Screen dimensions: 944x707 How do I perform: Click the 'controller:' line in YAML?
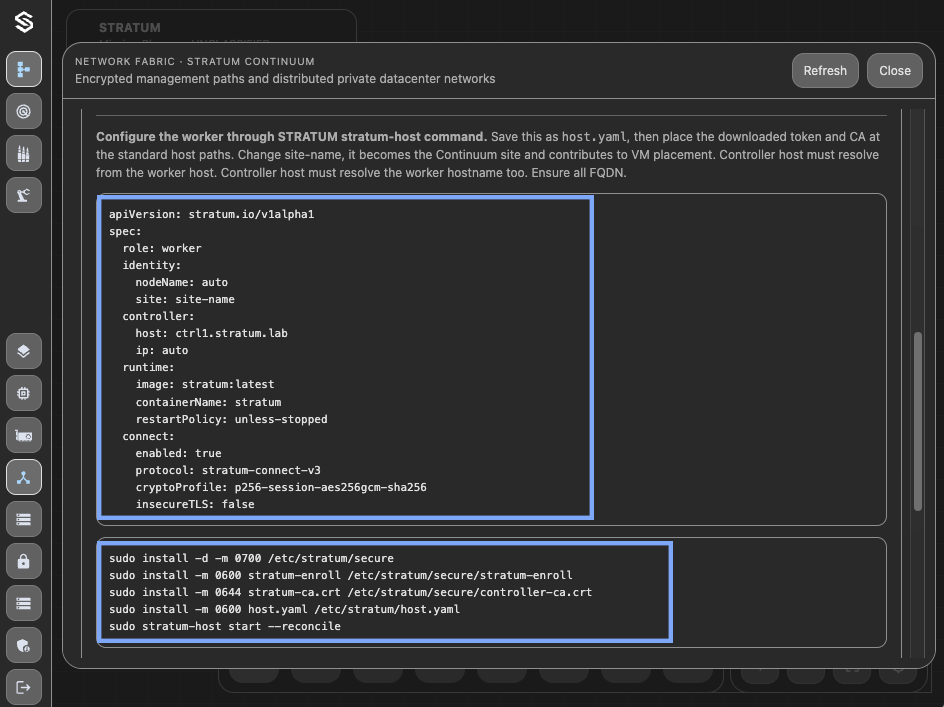[x=158, y=316]
